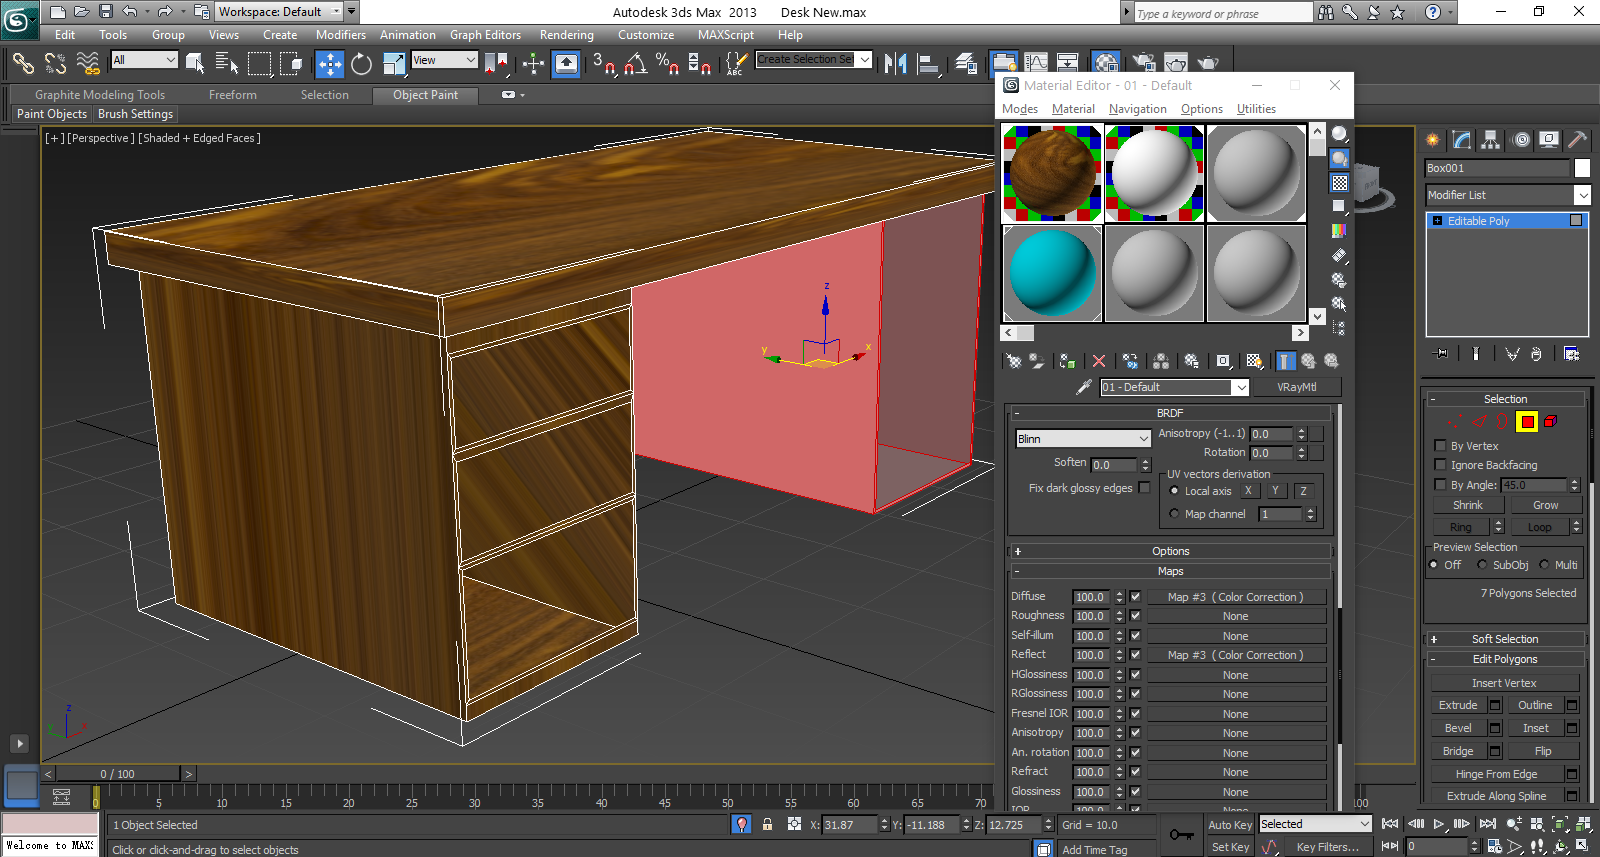1600x857 pixels.
Task: Select the Map channel radio button
Action: click(x=1174, y=514)
